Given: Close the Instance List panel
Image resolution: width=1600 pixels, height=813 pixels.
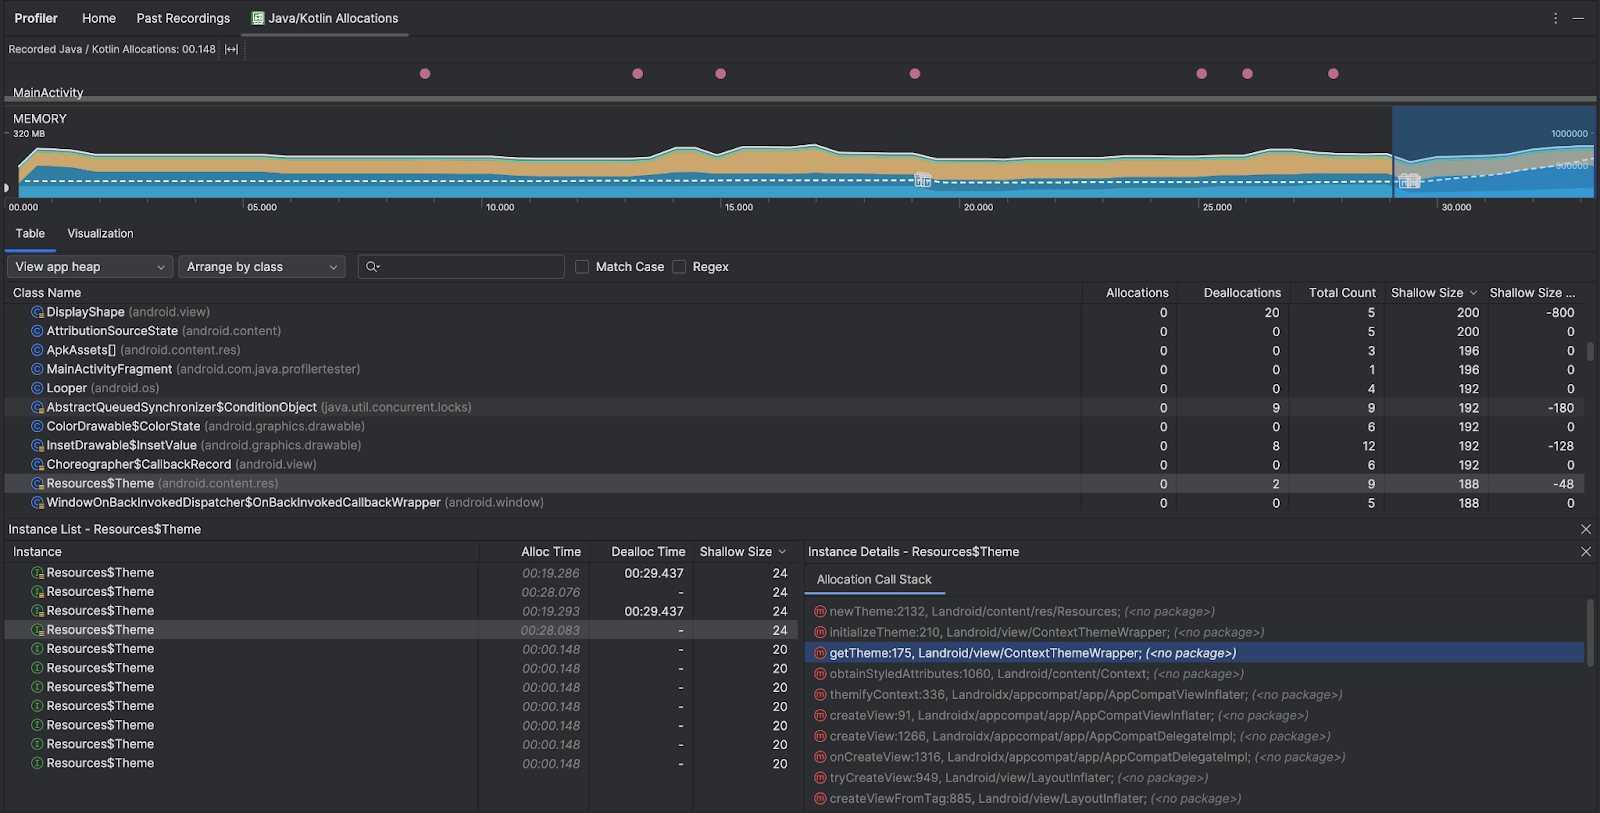Looking at the screenshot, I should 1585,529.
